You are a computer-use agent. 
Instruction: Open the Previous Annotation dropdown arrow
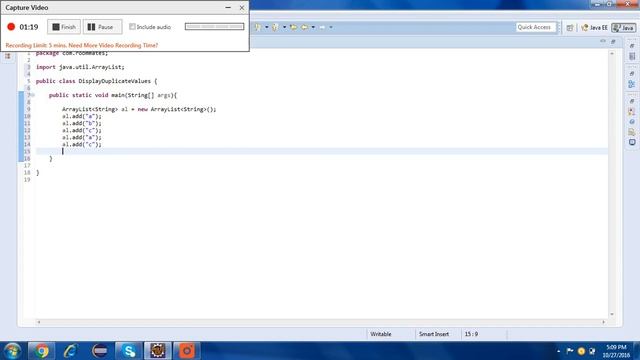(x=284, y=27)
